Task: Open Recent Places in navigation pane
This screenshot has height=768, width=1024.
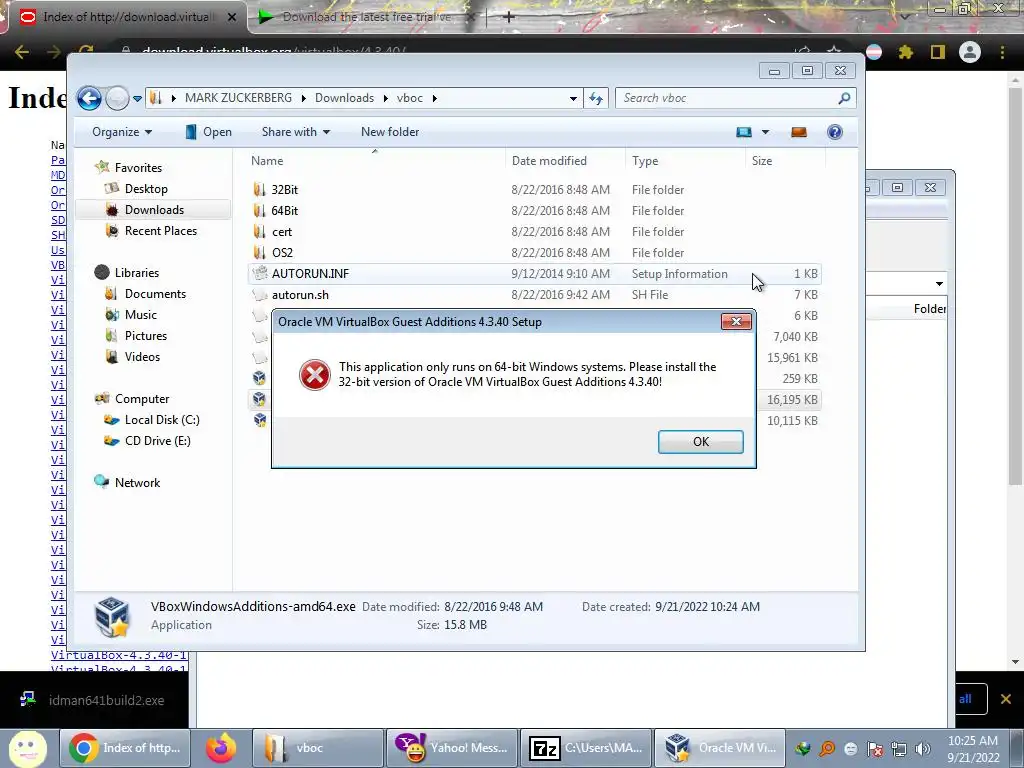Action: tap(161, 231)
